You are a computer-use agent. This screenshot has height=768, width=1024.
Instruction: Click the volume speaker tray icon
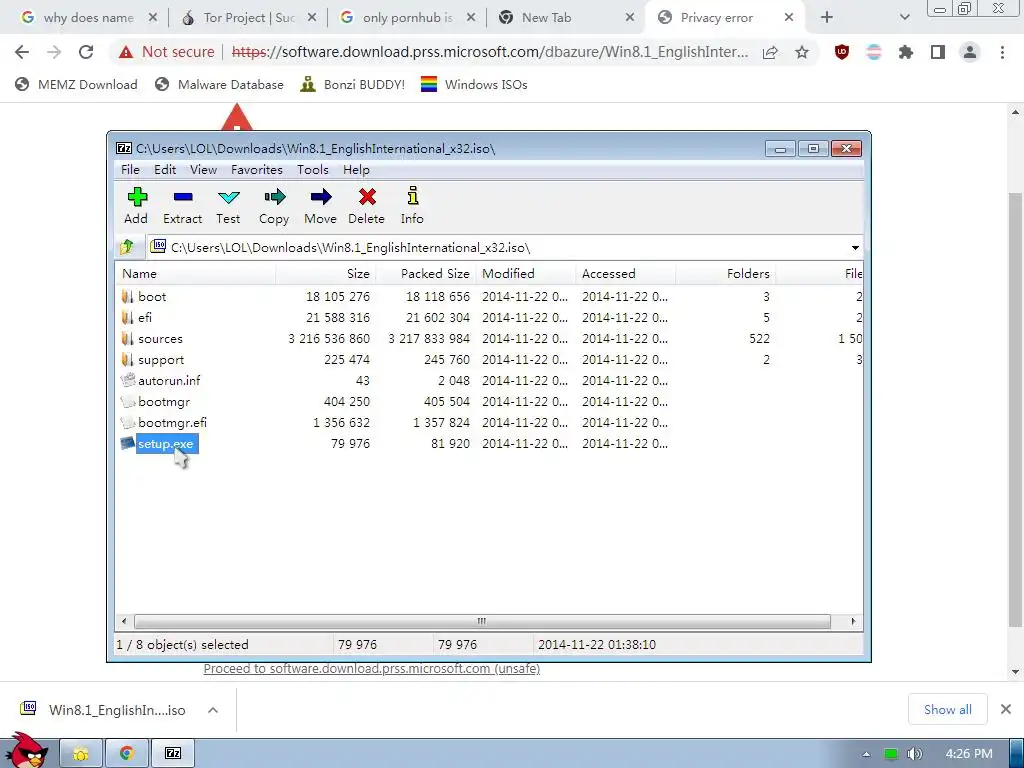(914, 754)
